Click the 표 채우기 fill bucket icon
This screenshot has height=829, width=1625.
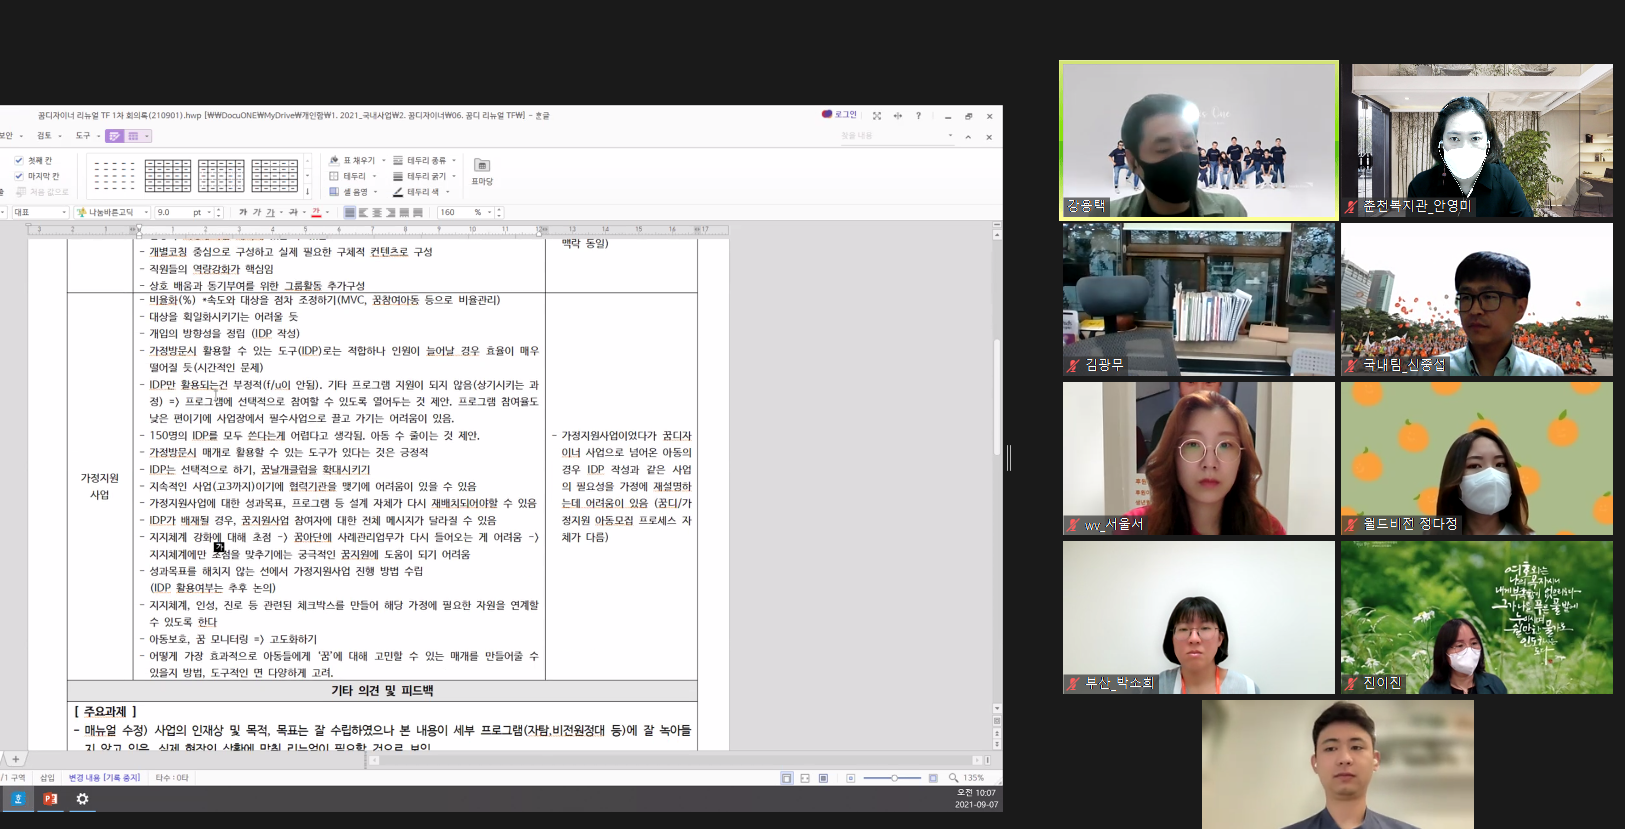(x=334, y=160)
